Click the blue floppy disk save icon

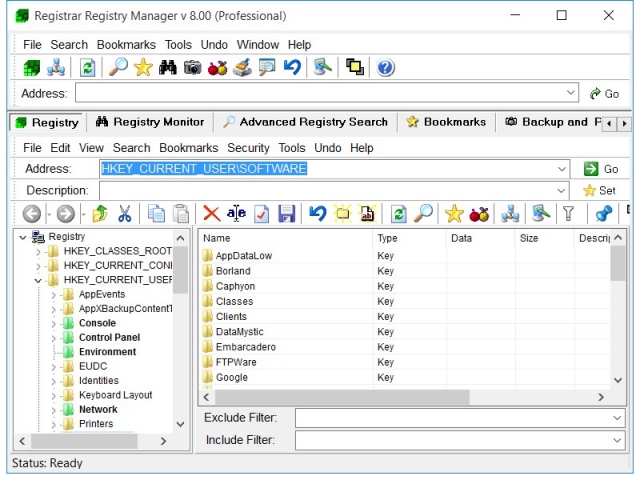point(287,213)
